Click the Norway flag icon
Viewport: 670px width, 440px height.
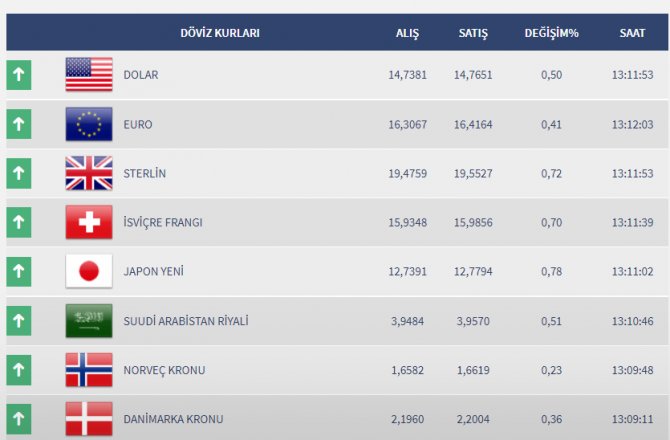coord(89,369)
